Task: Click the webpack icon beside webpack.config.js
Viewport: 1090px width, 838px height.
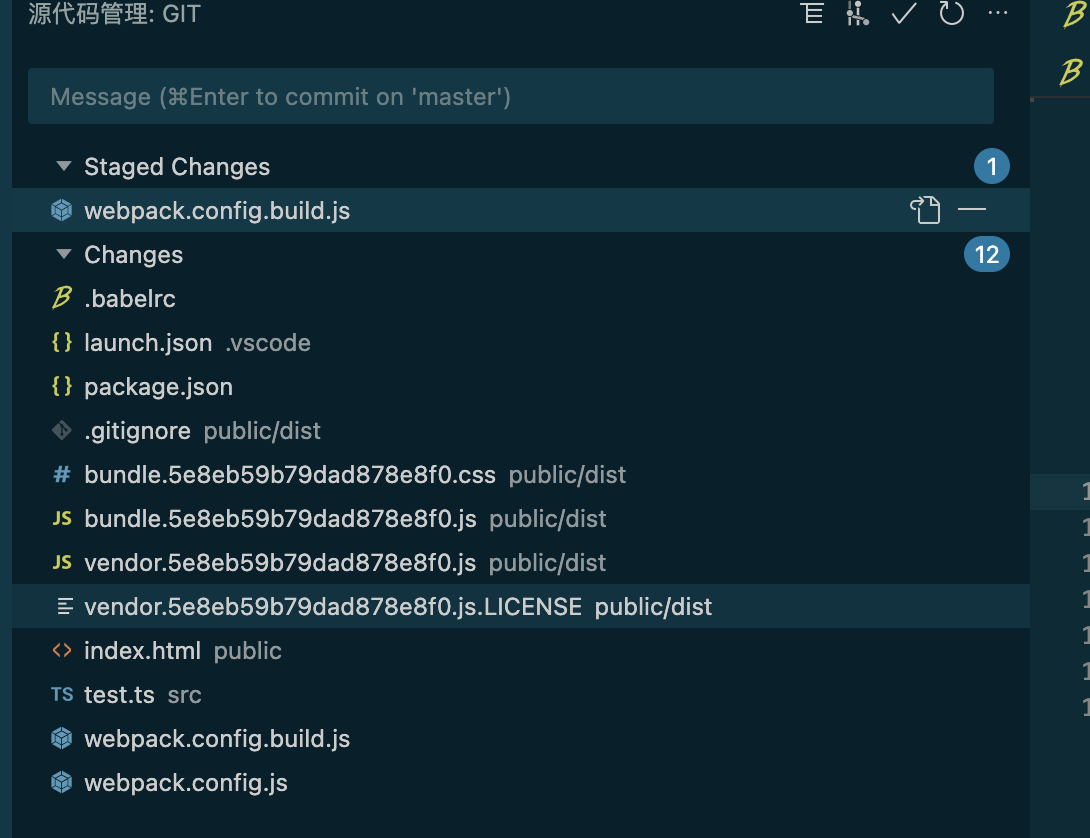Action: pyautogui.click(x=60, y=782)
